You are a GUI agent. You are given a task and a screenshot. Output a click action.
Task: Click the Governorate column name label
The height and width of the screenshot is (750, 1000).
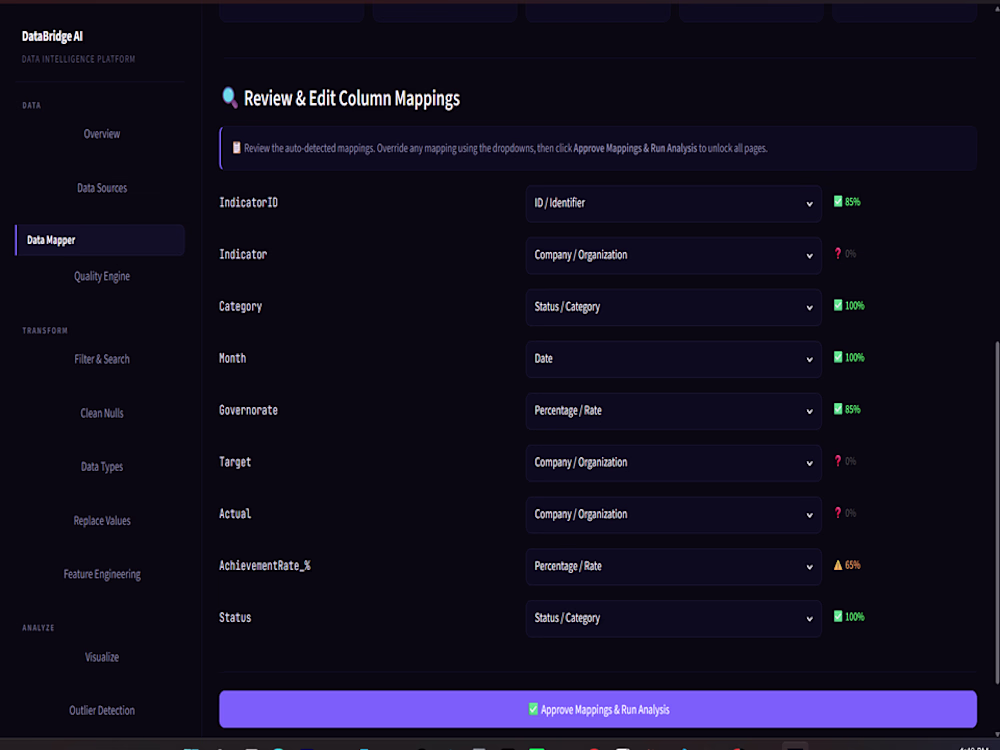tap(249, 410)
